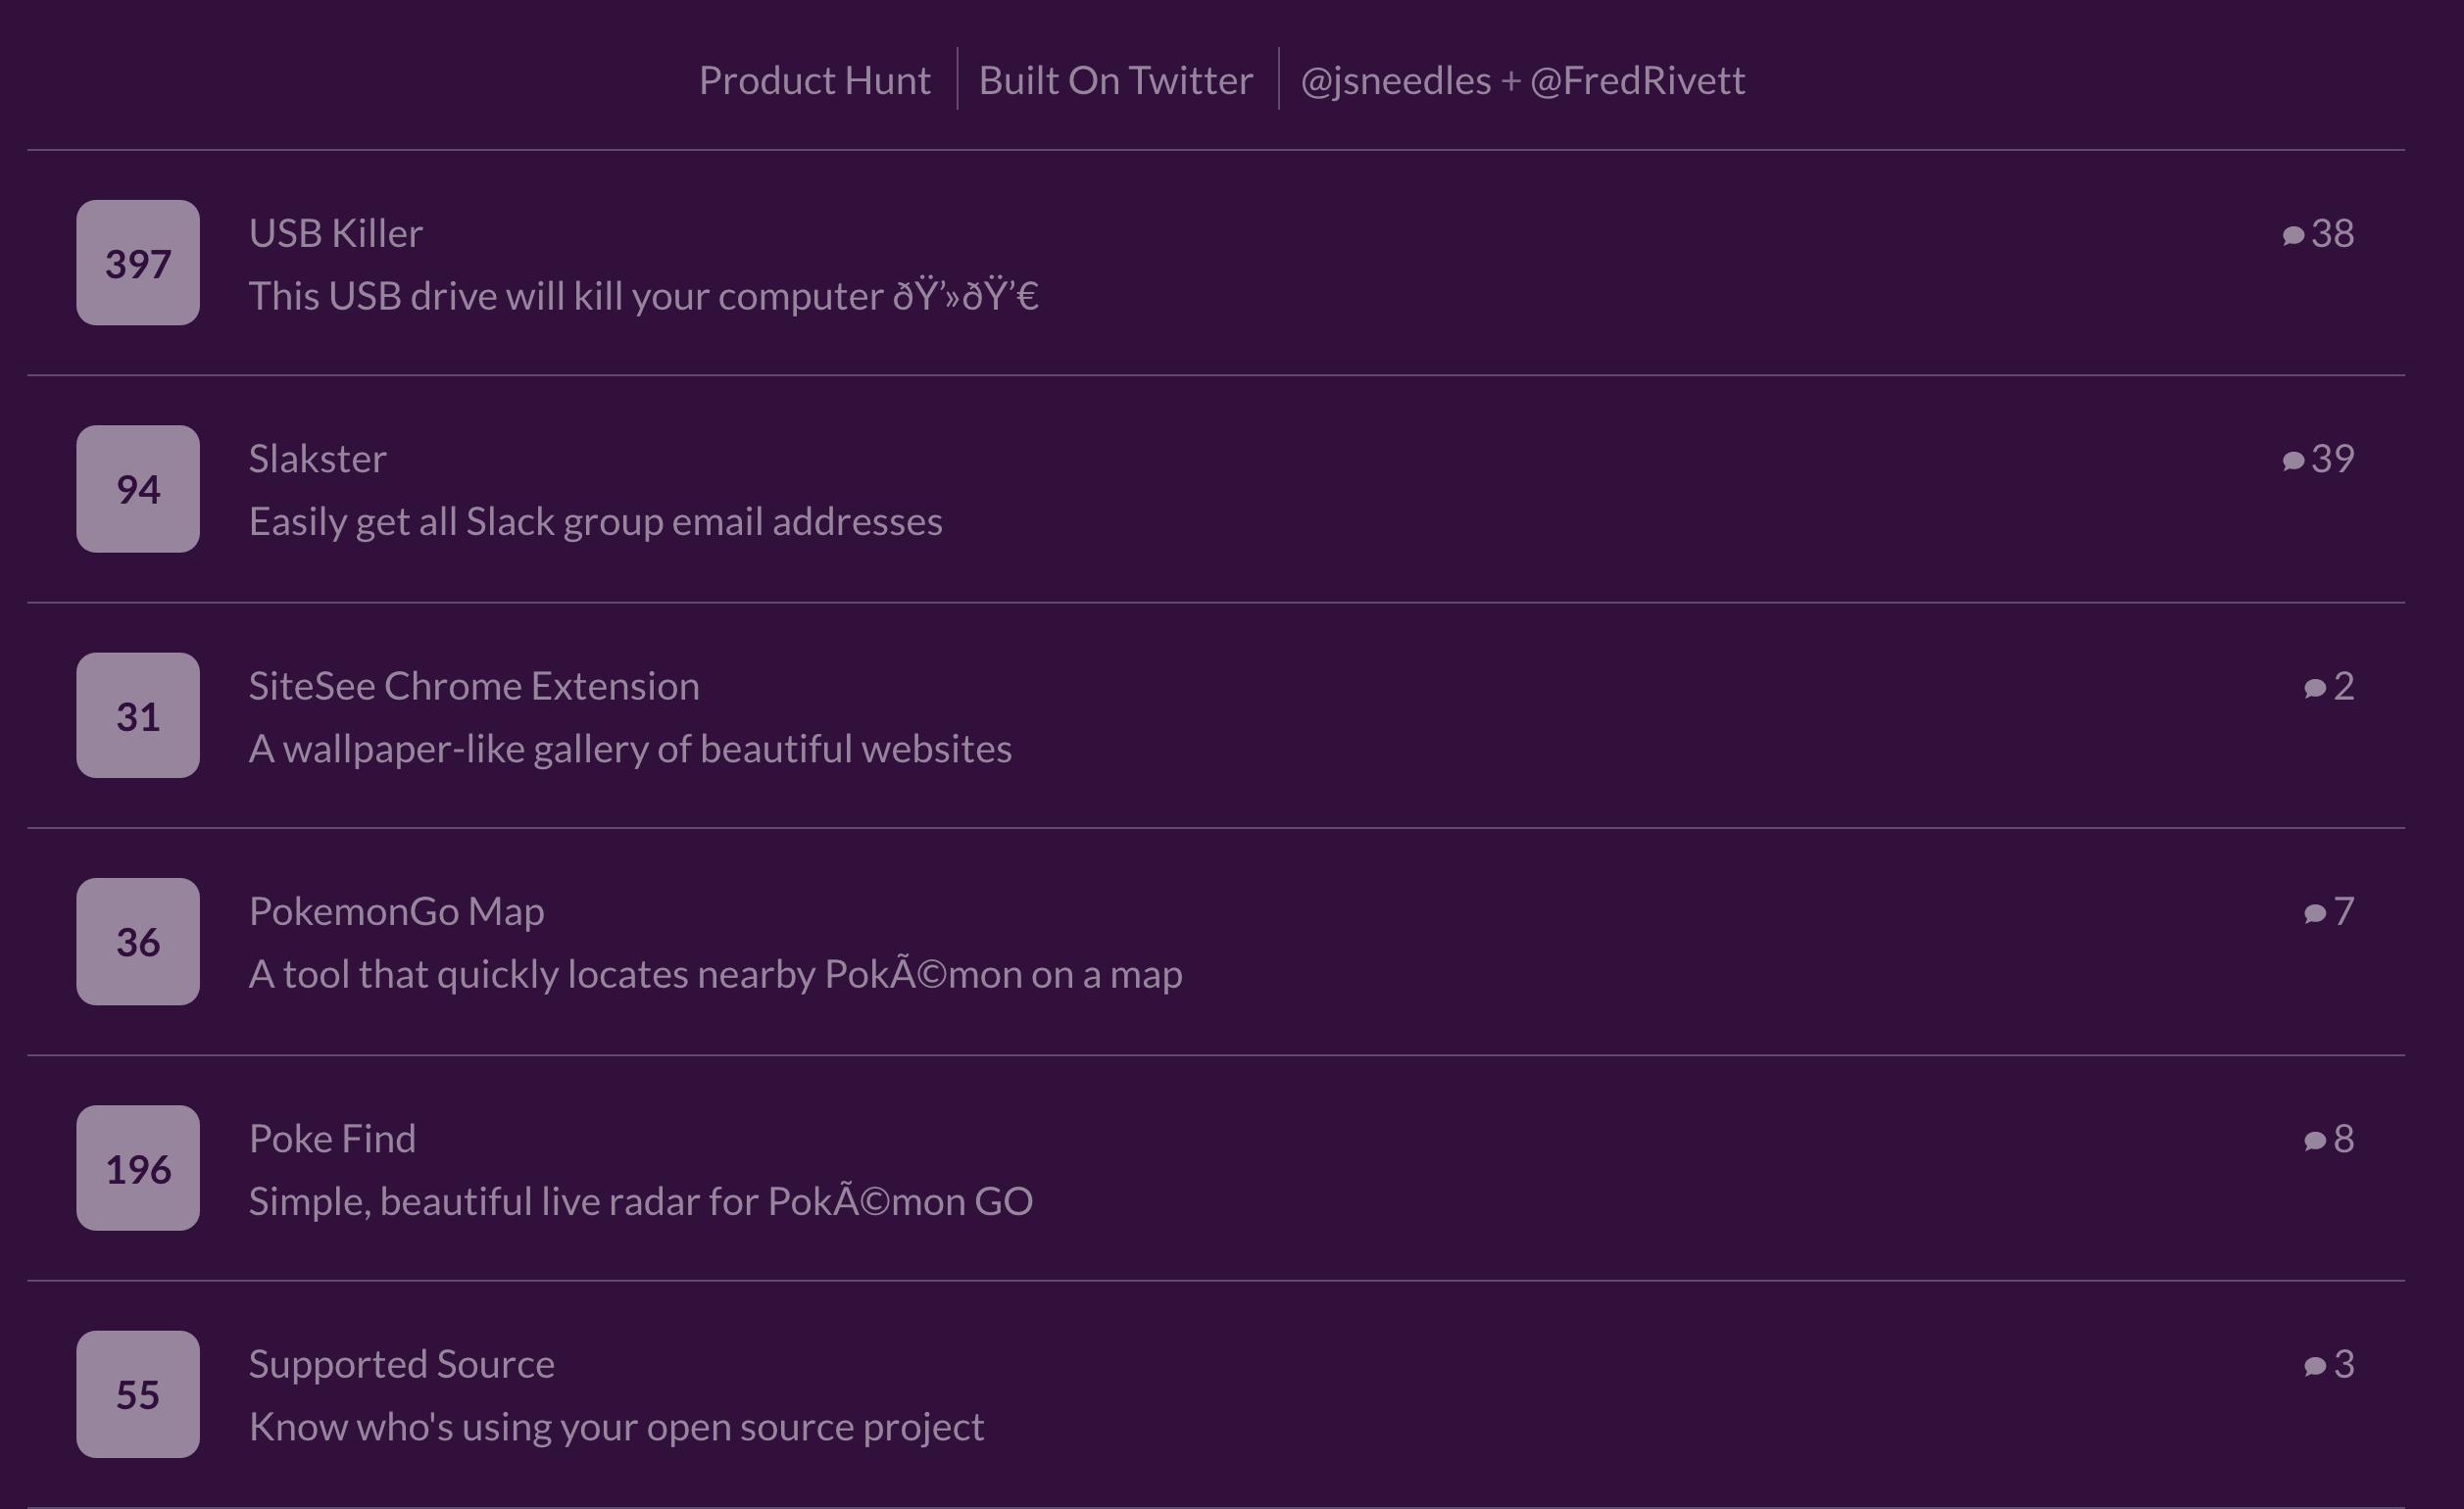
Task: Click the Slakster comment bubble icon
Action: coord(2293,460)
